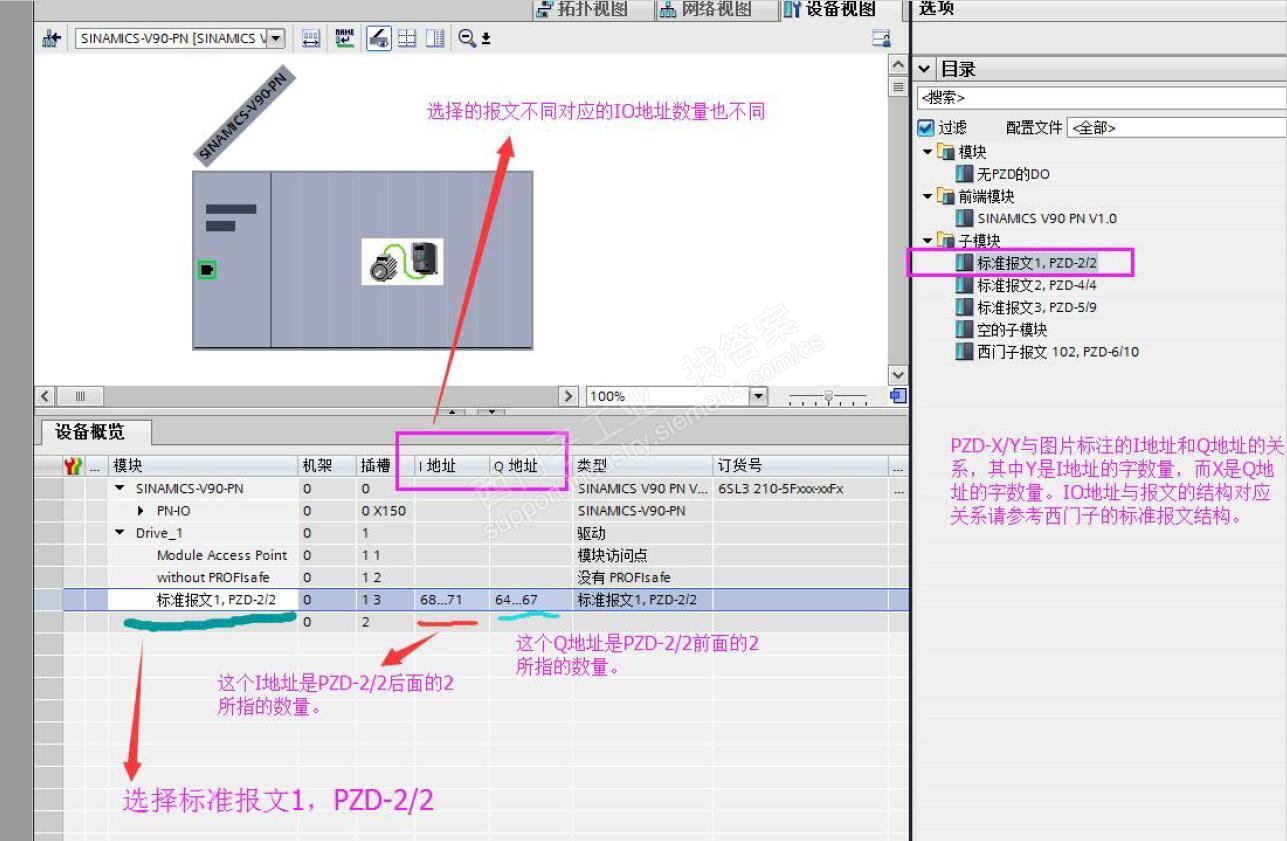Collapse SINAMICS-V90-PN row in device overview
Viewport: 1287px width, 841px height.
[120, 489]
